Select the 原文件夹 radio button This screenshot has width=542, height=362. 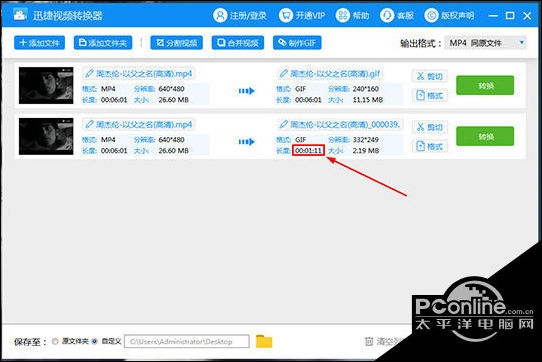pyautogui.click(x=55, y=341)
